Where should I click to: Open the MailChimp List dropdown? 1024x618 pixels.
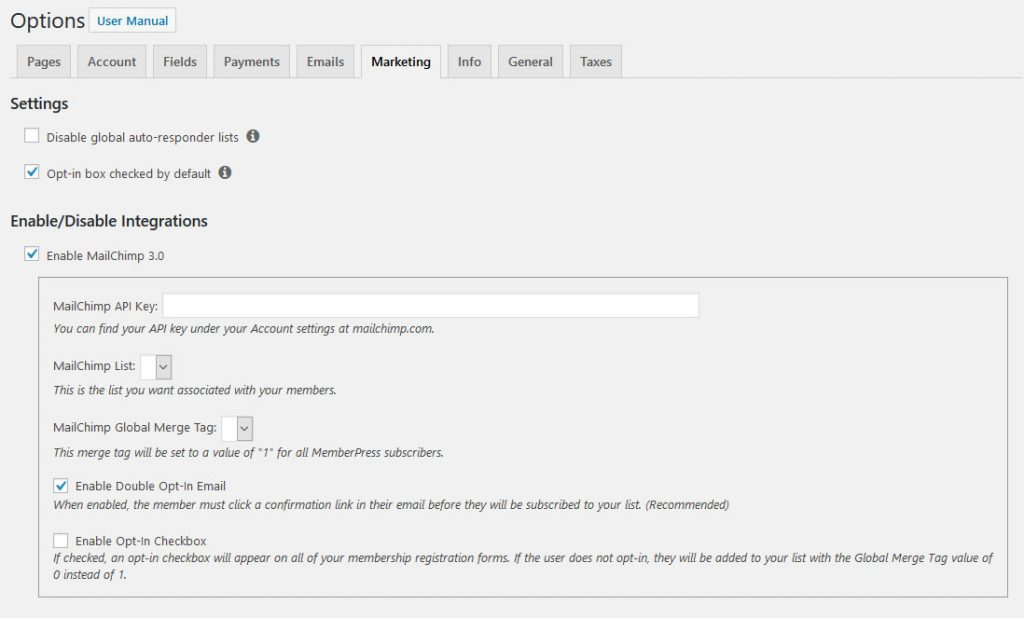pyautogui.click(x=156, y=366)
